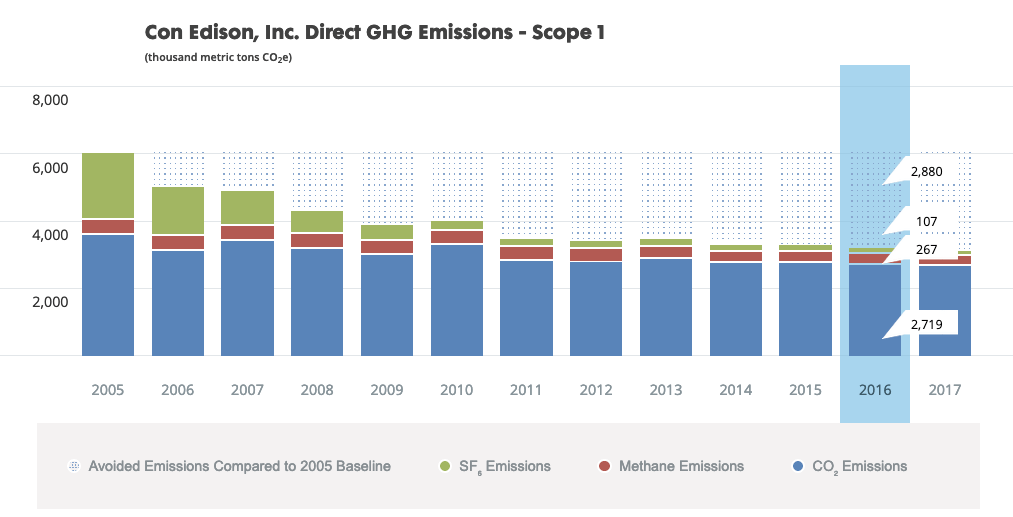Select the 2014 blue CO2 bar
The image size is (1013, 517).
tap(736, 309)
